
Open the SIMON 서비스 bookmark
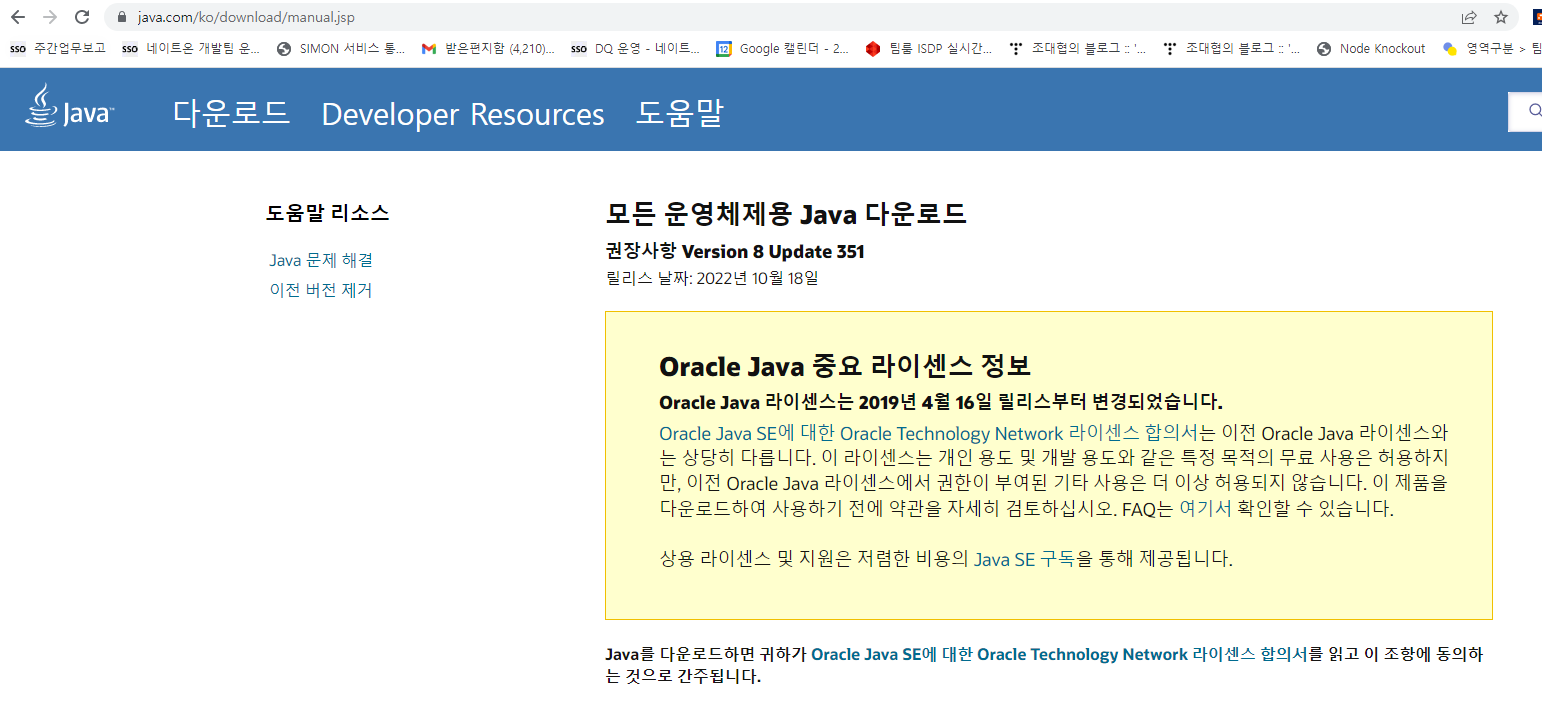pos(341,48)
